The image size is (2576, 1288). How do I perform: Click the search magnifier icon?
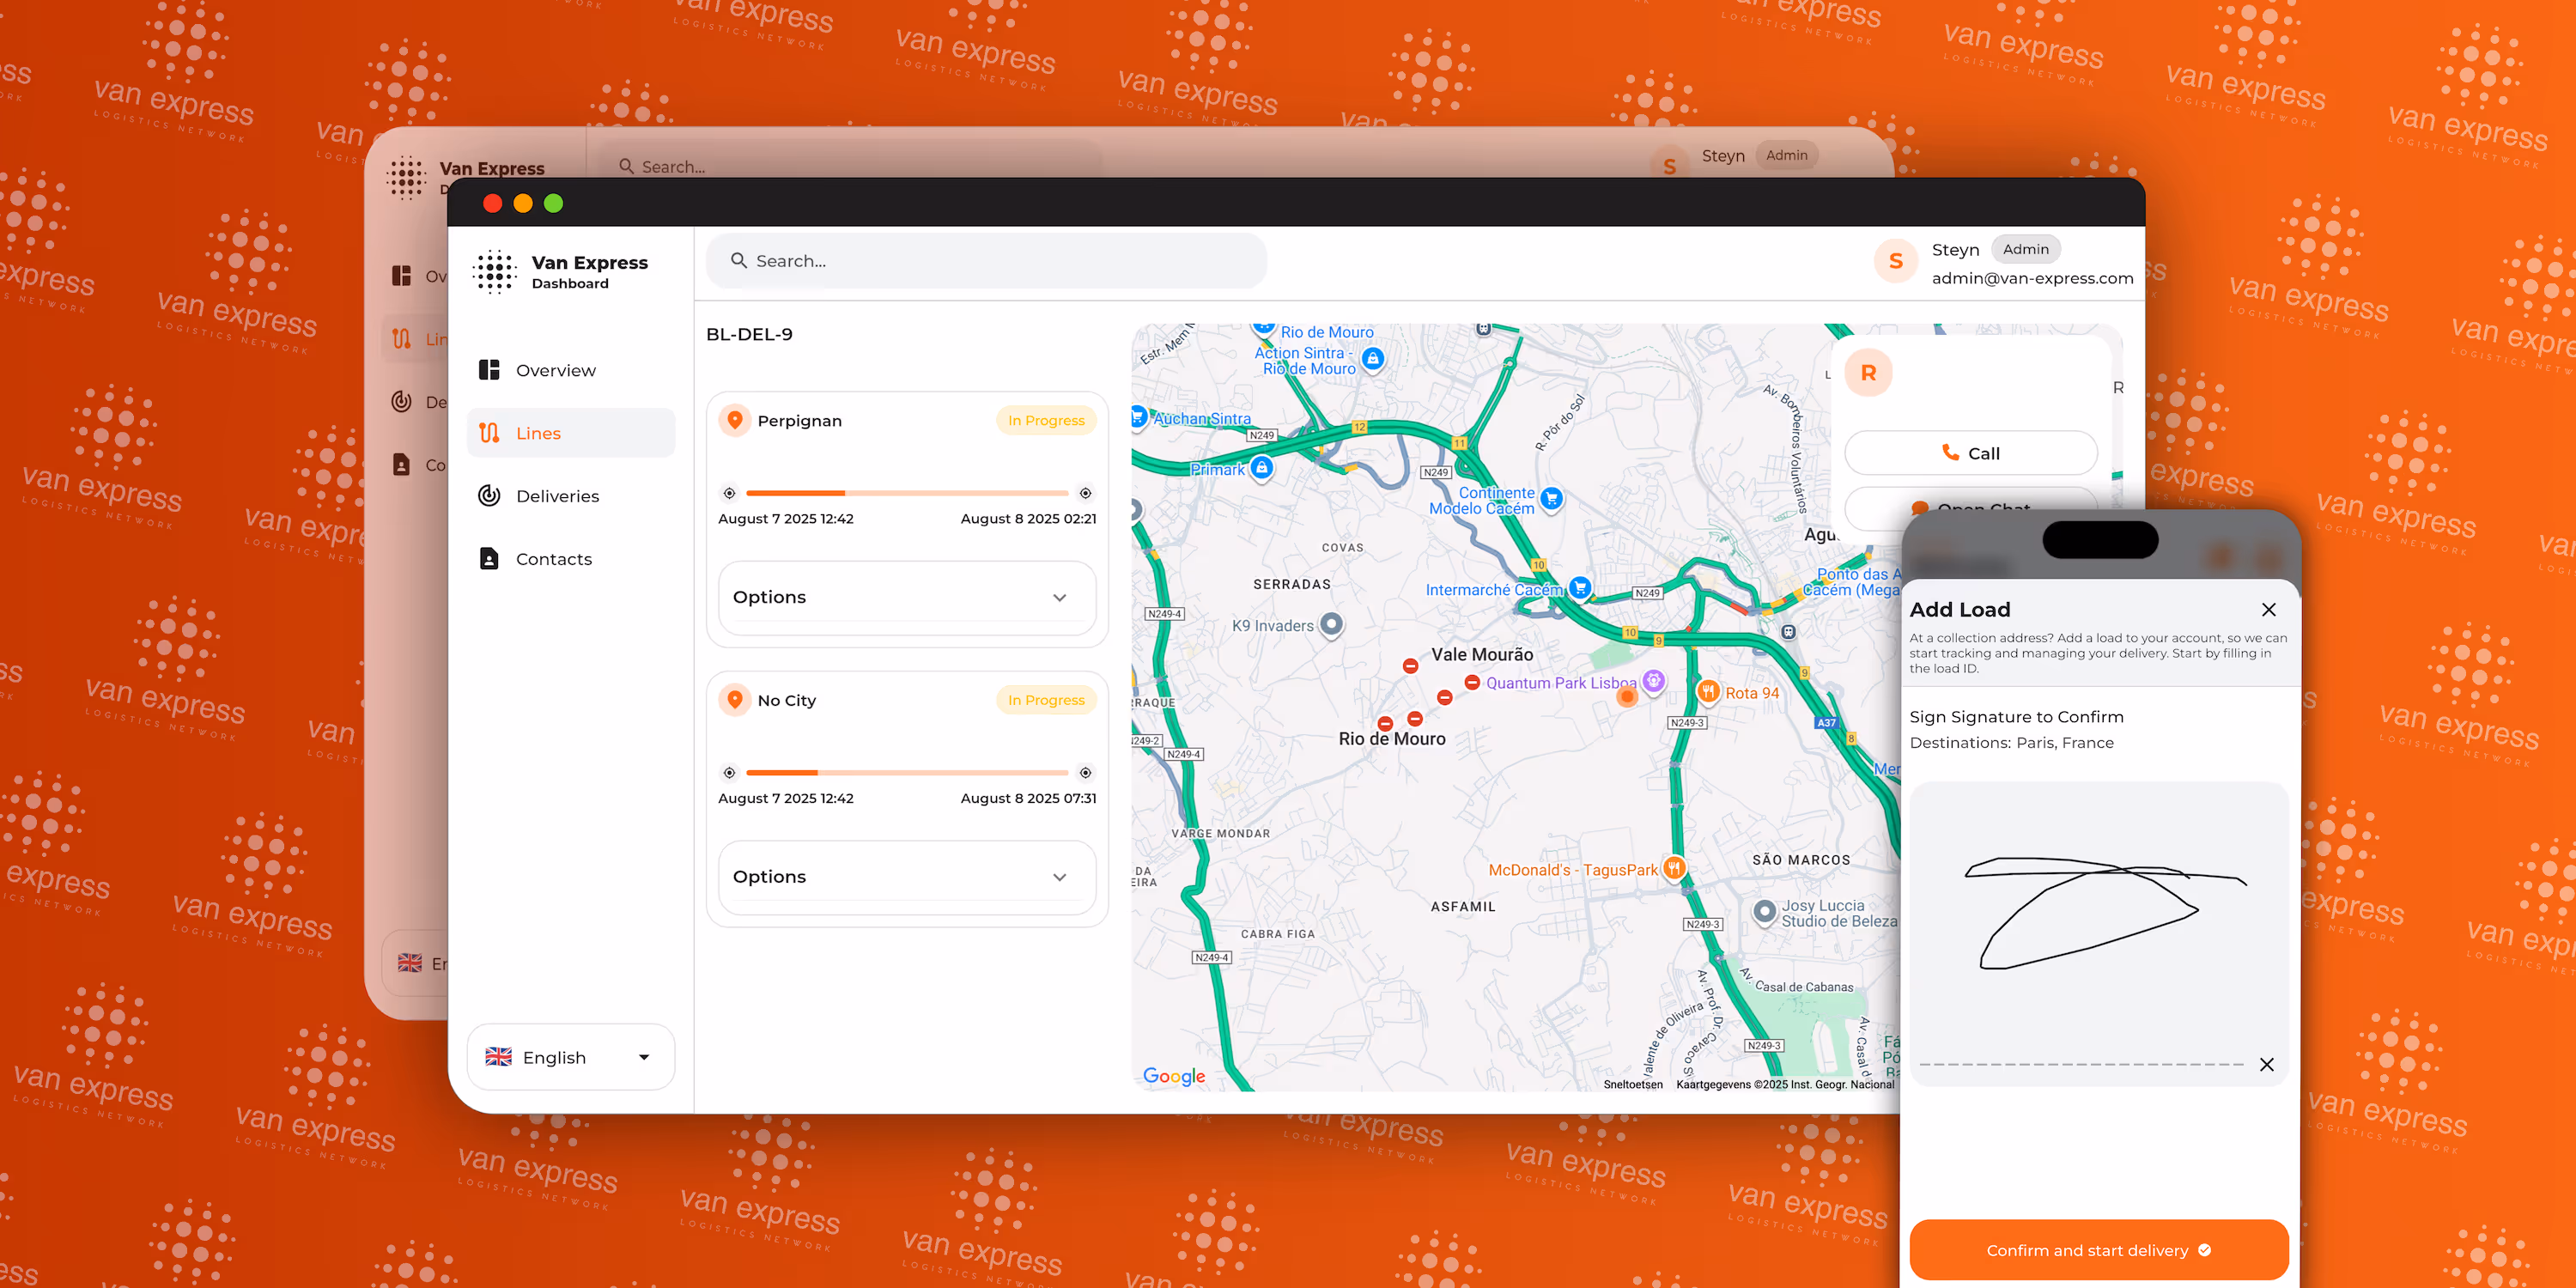point(738,261)
